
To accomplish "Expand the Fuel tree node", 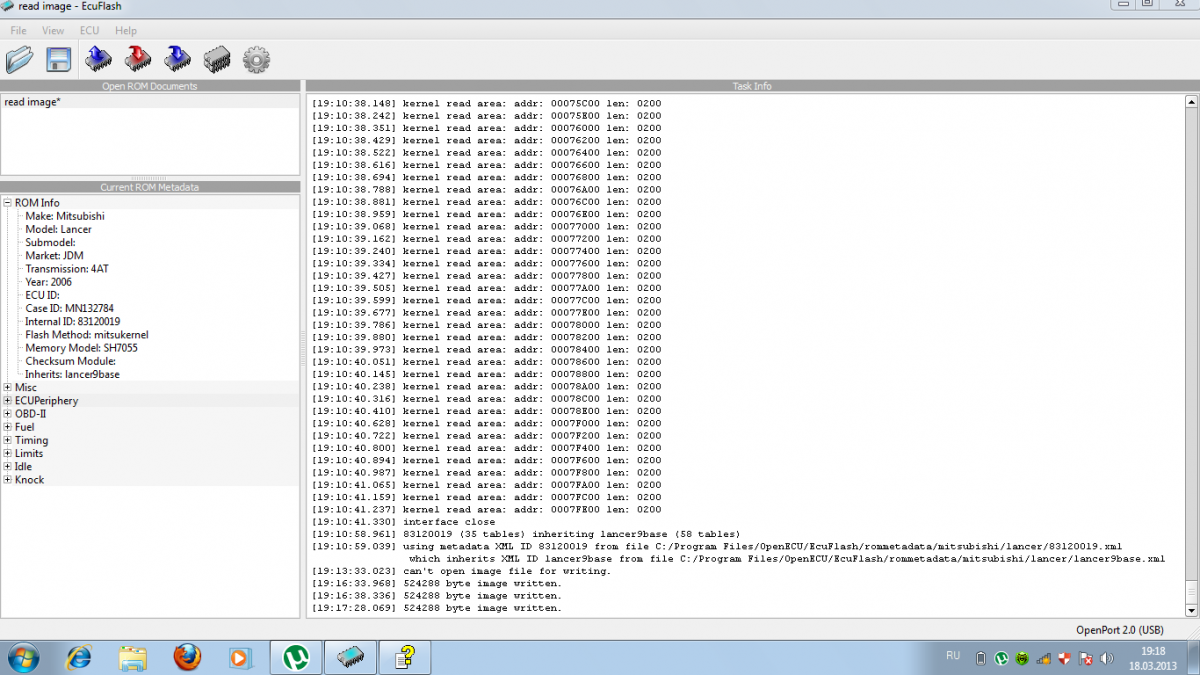I will [8, 427].
